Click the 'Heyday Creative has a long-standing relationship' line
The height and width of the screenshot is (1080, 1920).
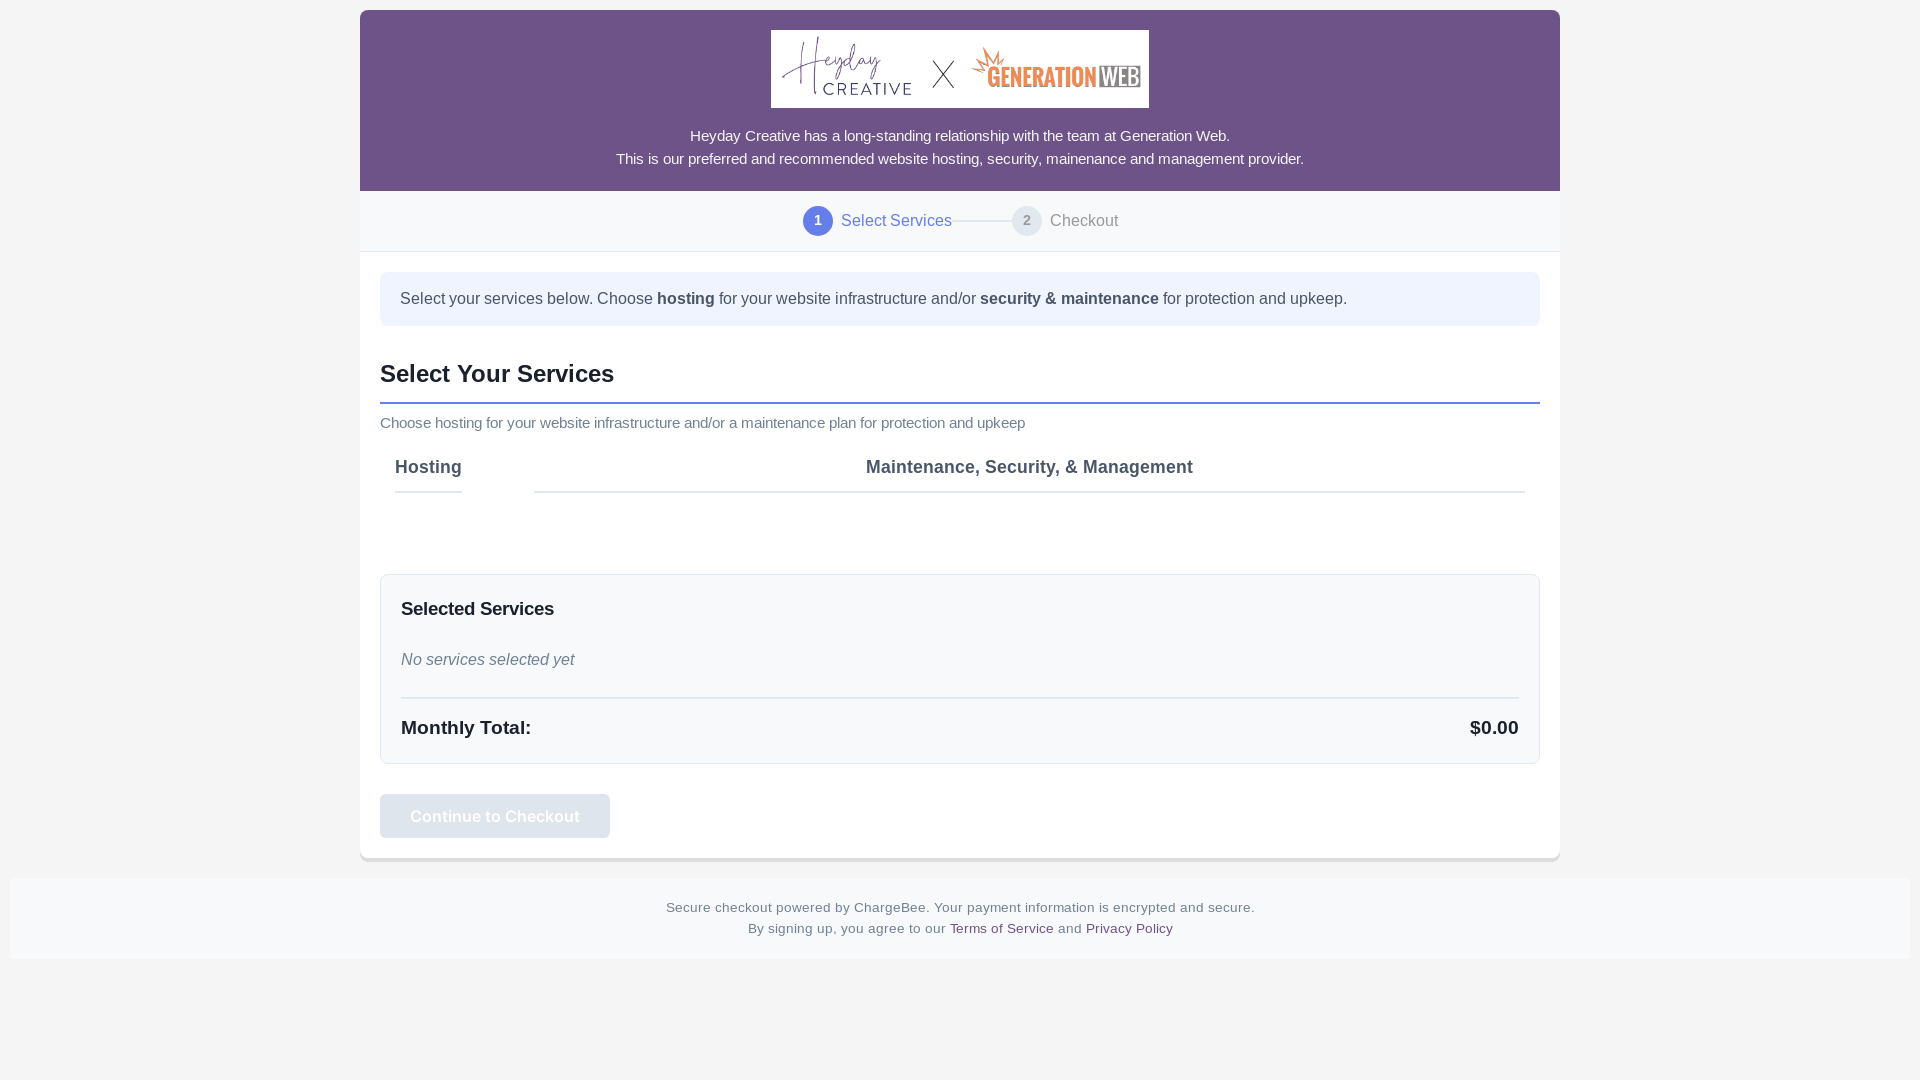[x=960, y=136]
